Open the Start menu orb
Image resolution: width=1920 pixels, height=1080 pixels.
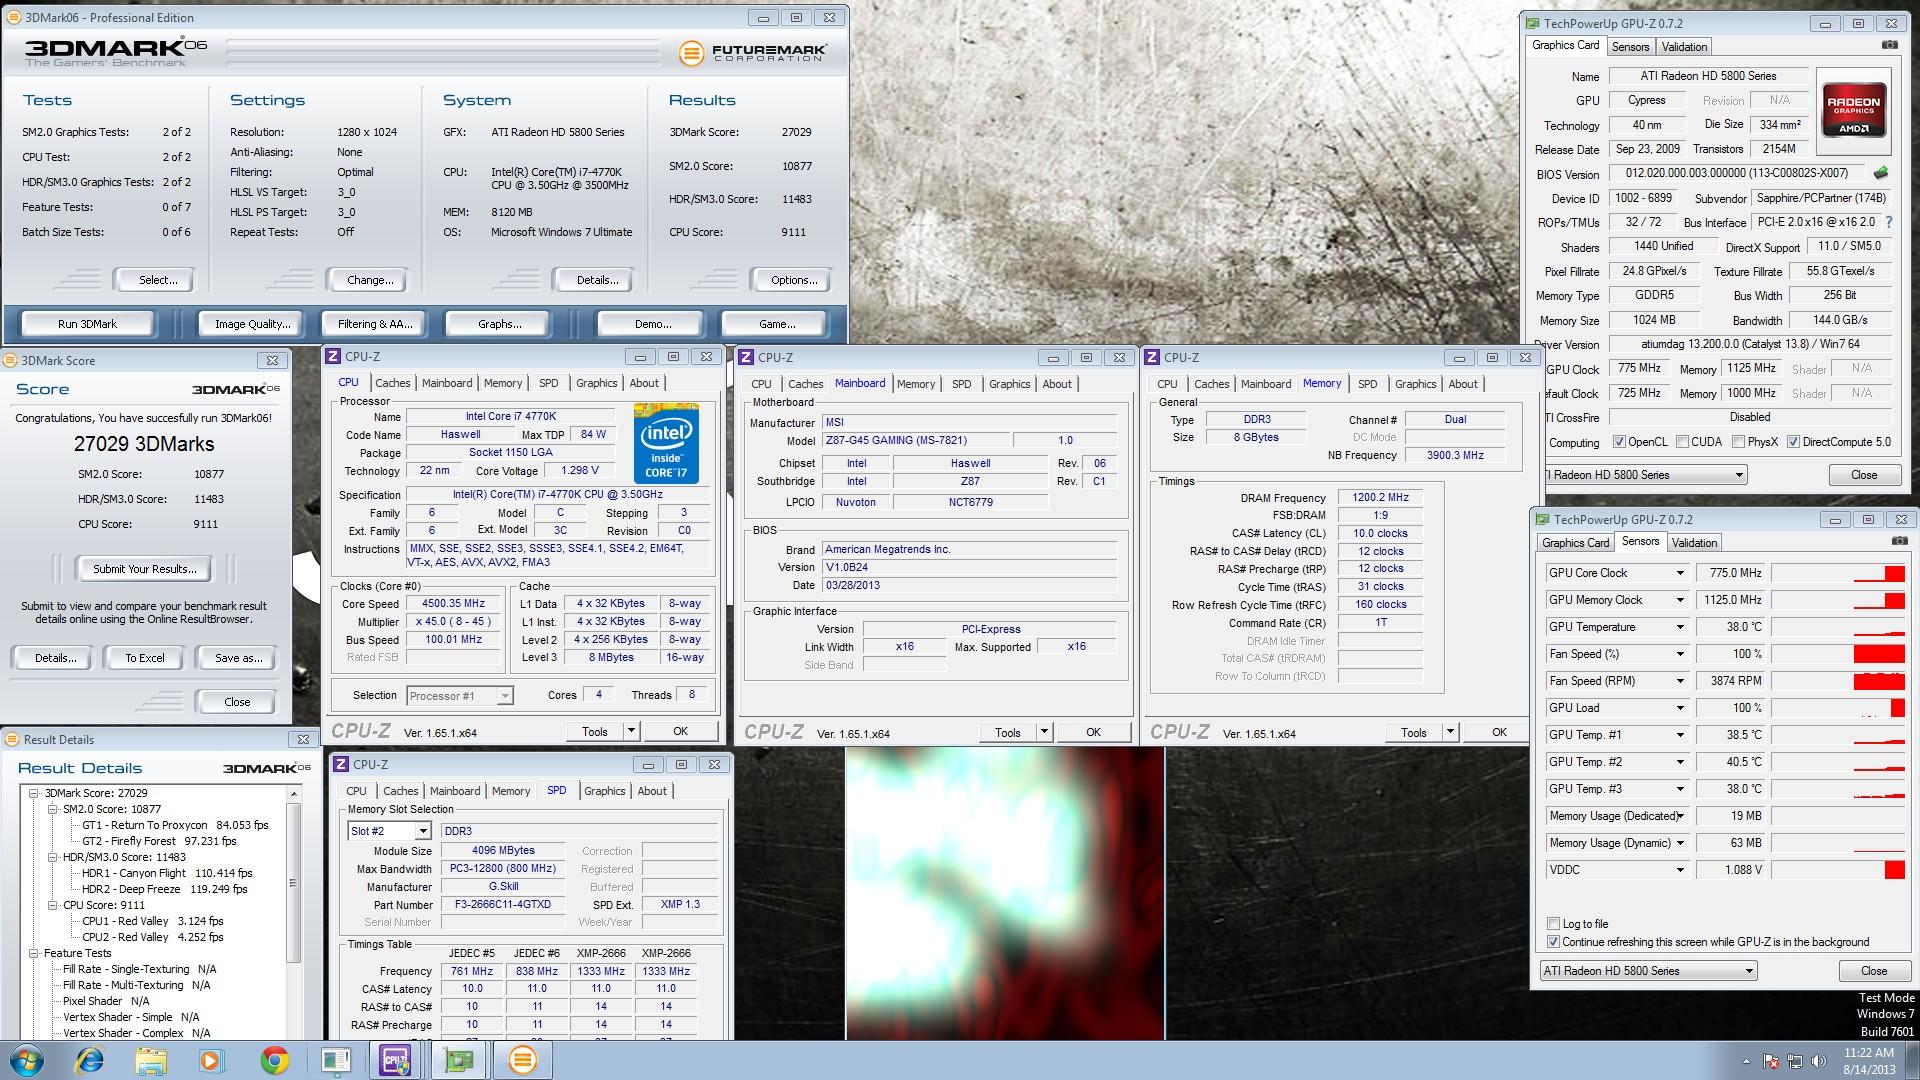27,1060
